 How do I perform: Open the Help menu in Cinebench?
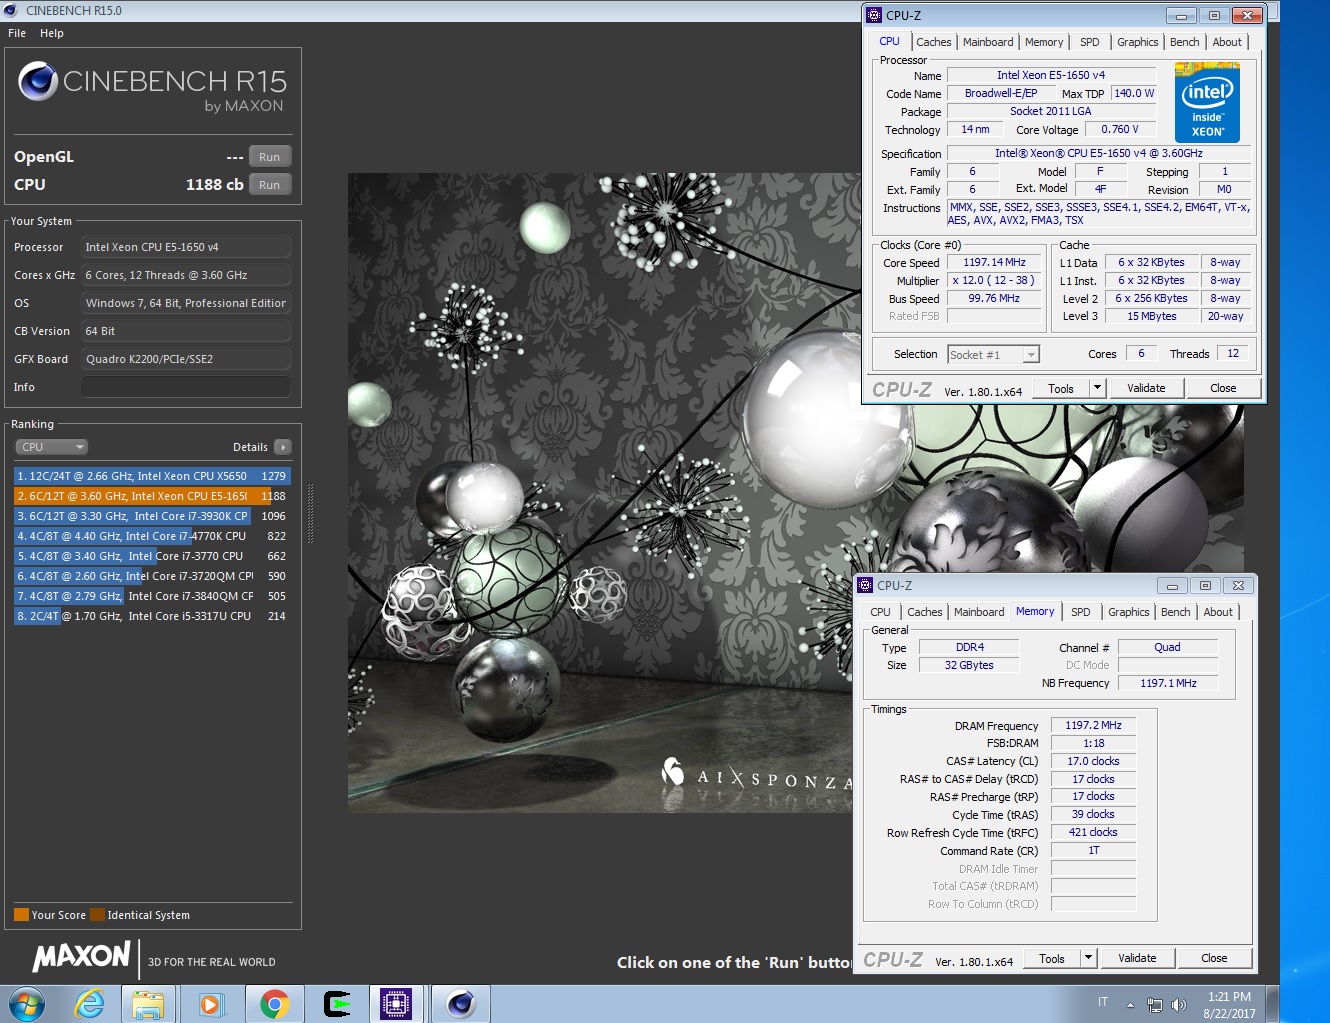(x=52, y=33)
